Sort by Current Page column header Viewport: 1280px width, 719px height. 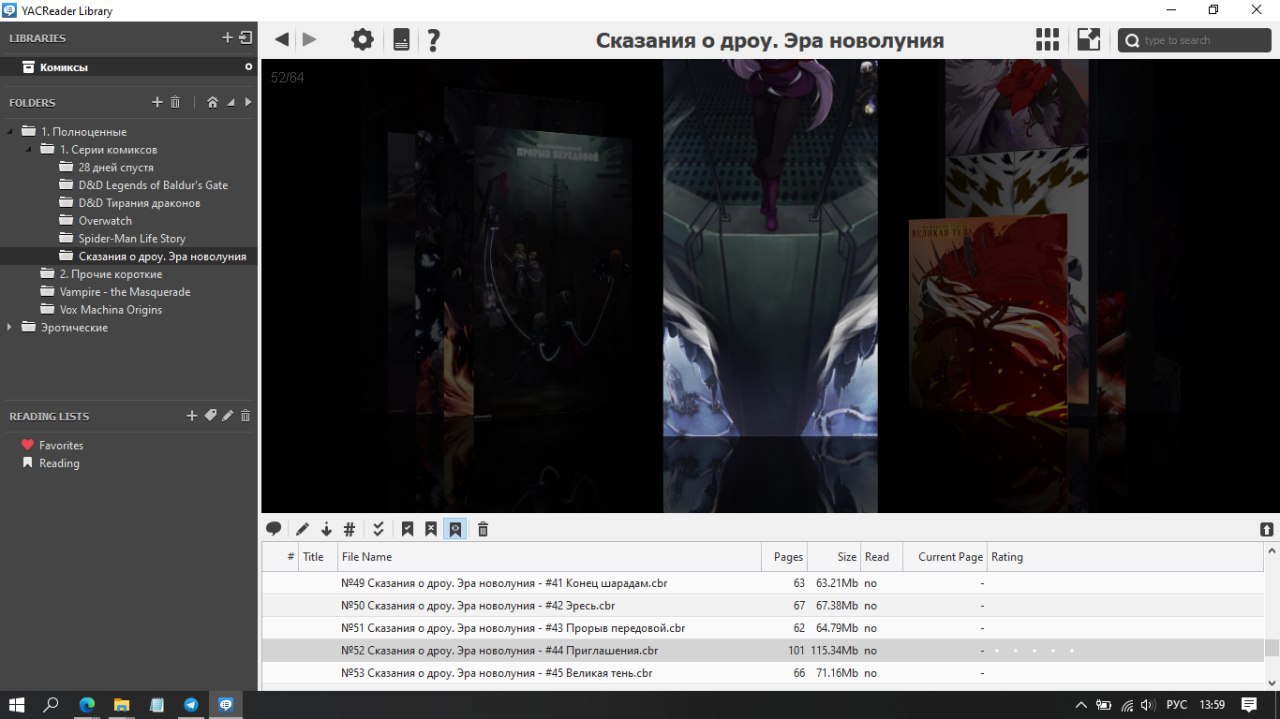point(945,557)
